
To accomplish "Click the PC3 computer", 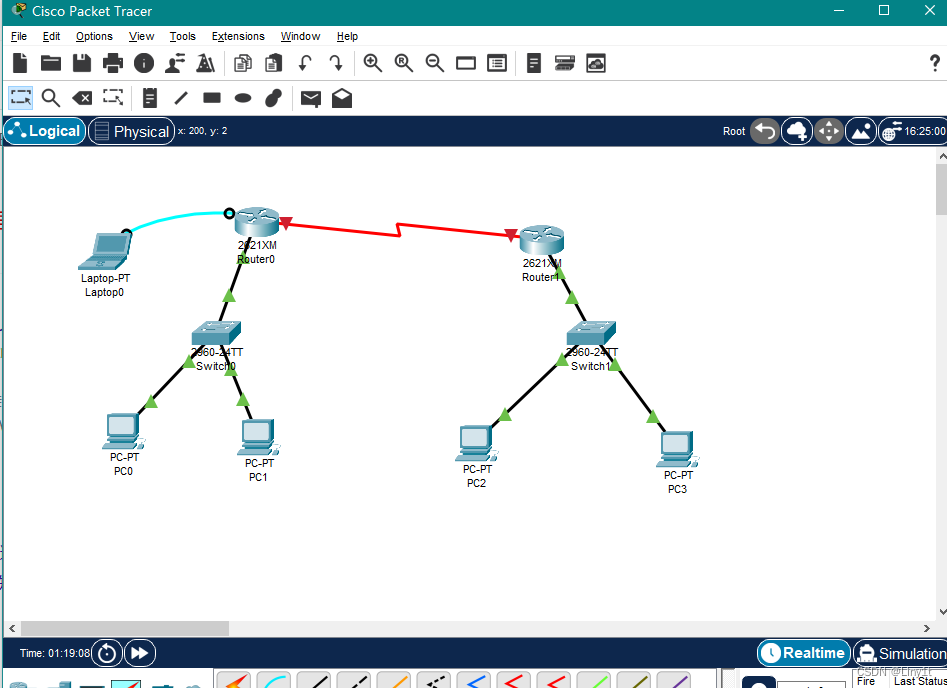I will coord(678,449).
